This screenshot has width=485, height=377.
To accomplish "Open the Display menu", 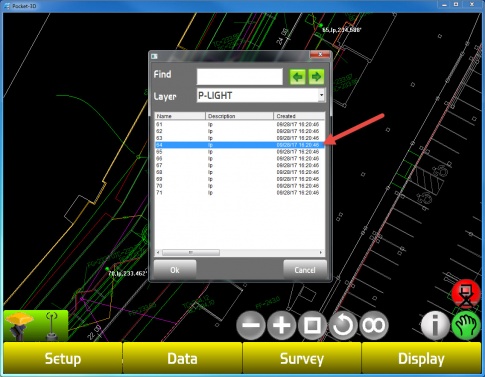I will pyautogui.click(x=421, y=359).
